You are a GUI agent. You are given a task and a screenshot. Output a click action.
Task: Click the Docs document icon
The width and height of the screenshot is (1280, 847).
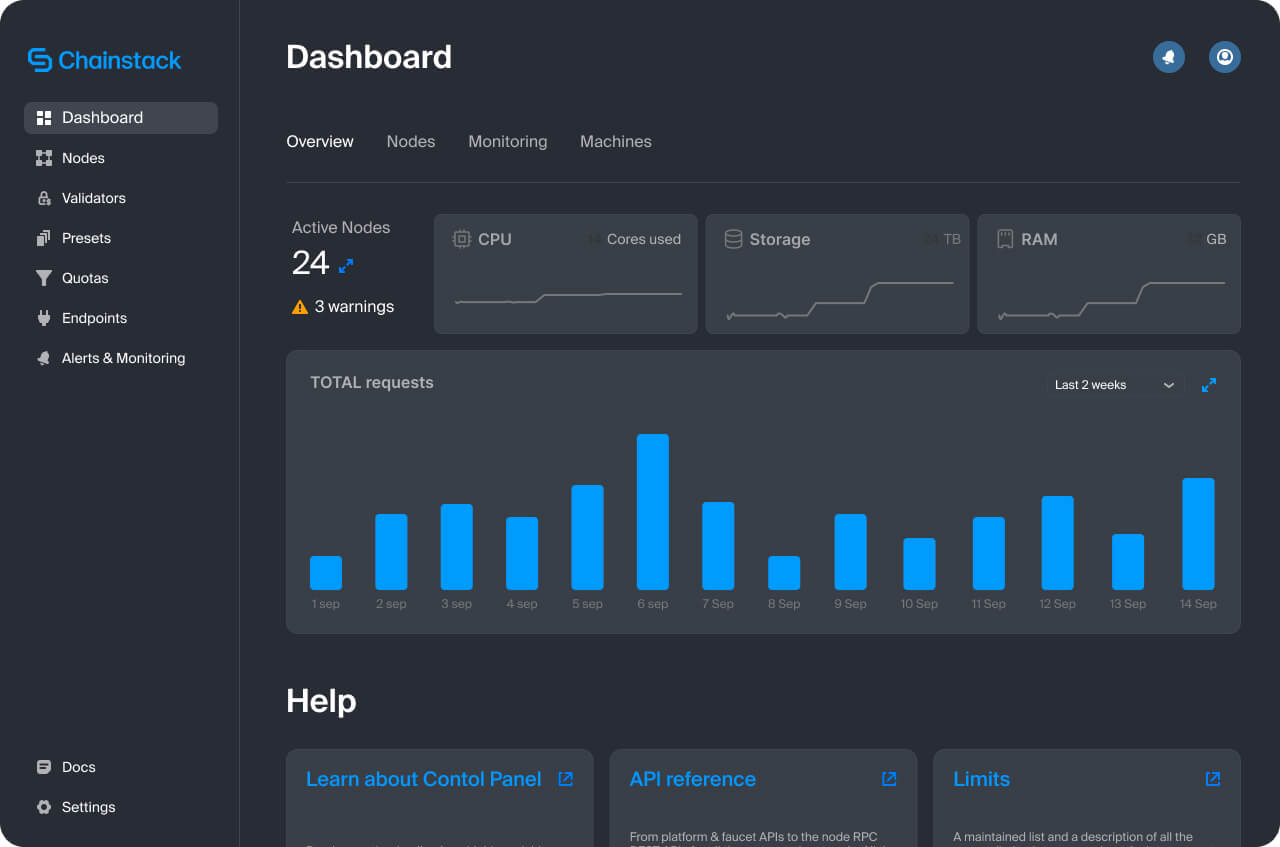(x=44, y=767)
